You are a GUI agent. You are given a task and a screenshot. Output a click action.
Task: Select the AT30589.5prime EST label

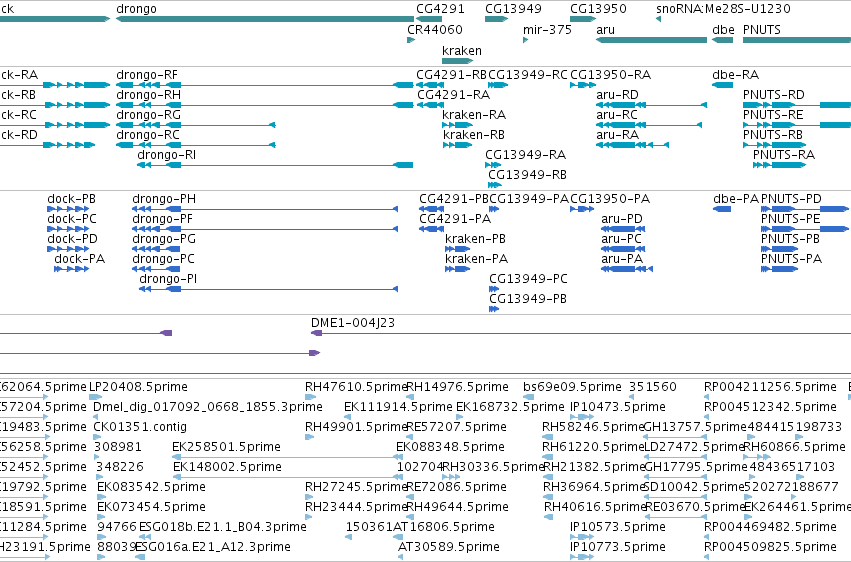(449, 547)
